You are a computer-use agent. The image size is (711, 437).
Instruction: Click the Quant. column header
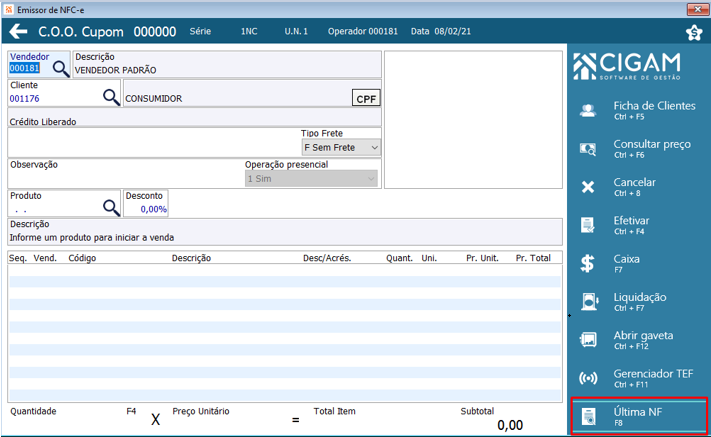[x=399, y=258]
